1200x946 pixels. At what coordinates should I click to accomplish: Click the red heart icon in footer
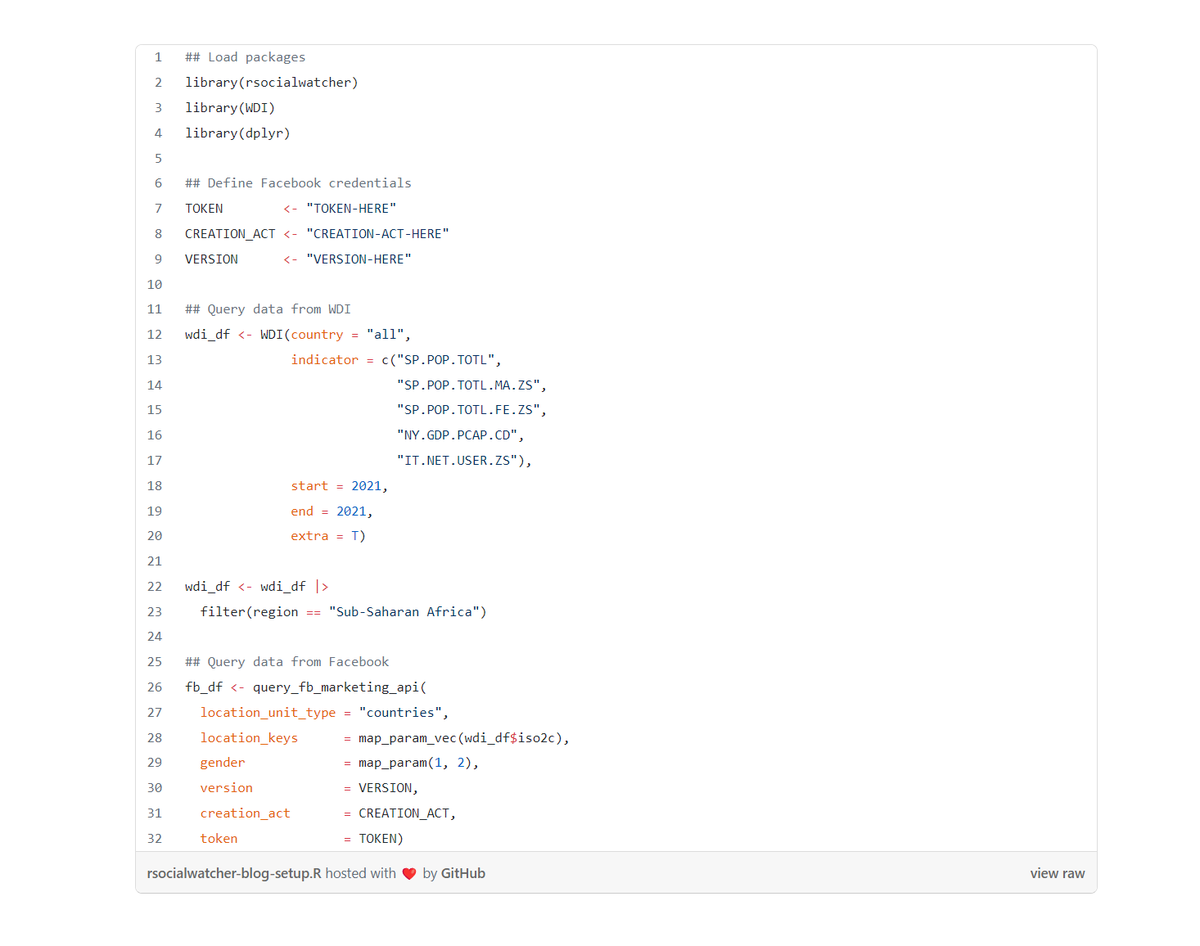[x=408, y=874]
